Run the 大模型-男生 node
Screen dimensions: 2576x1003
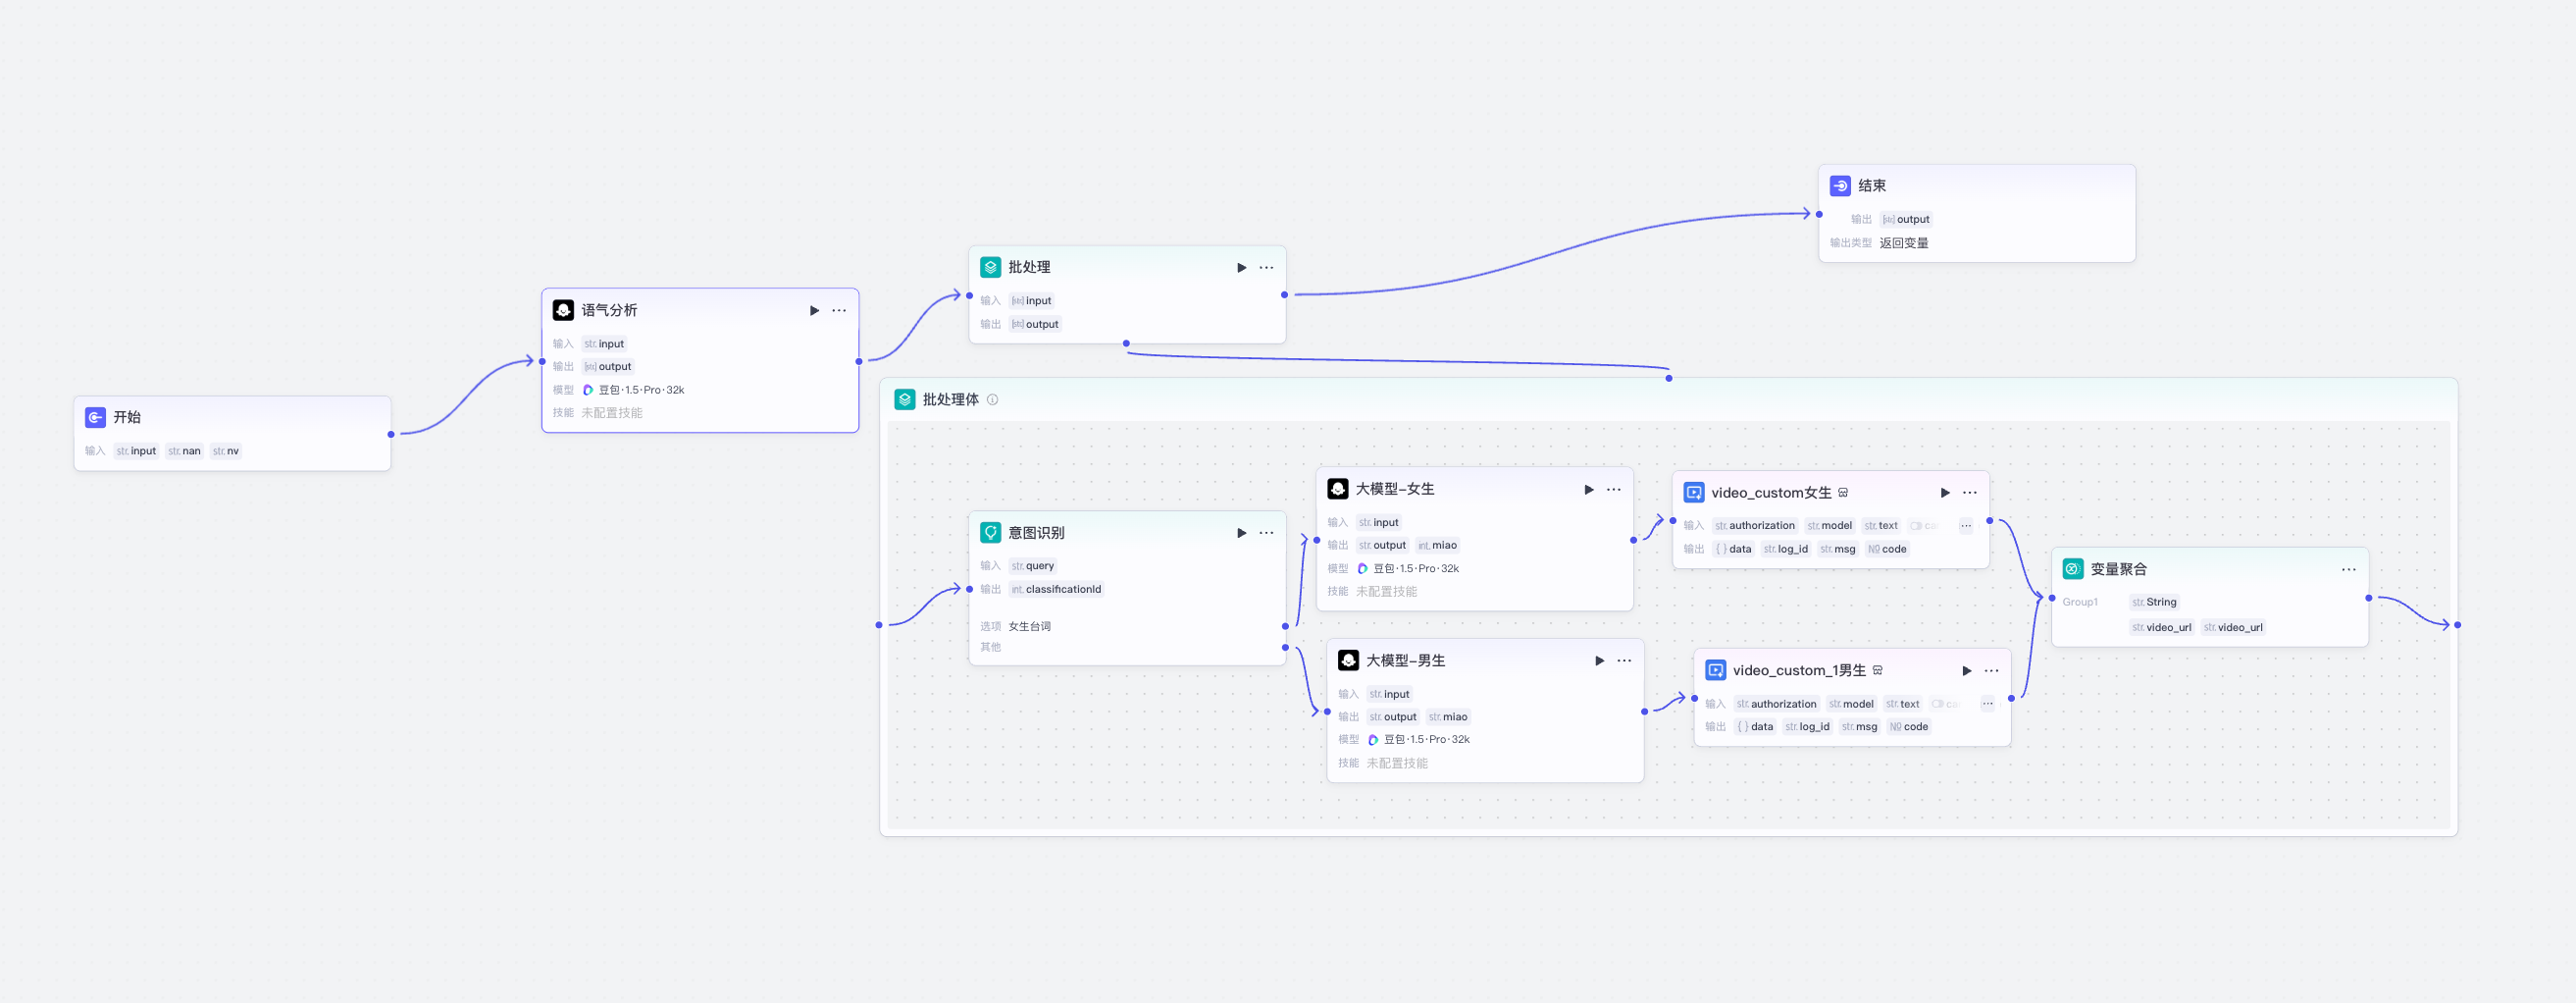(x=1599, y=661)
